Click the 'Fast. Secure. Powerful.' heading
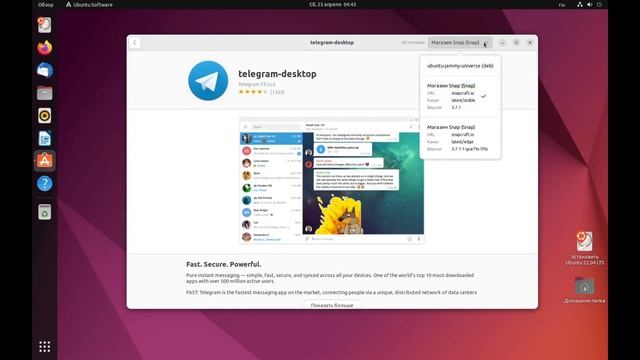This screenshot has width=640, height=360. click(224, 264)
